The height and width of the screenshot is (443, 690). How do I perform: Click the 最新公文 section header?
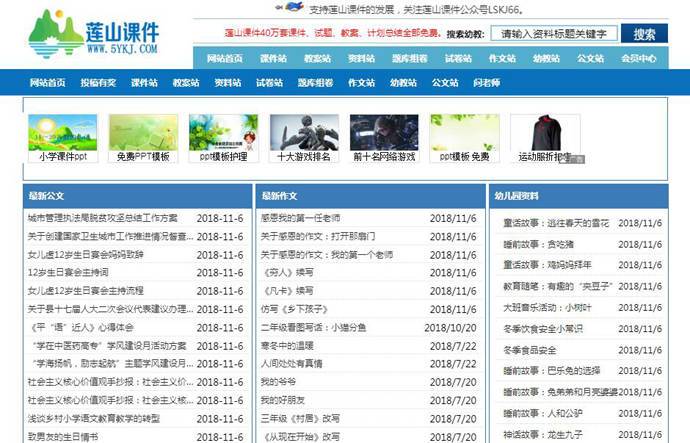tap(46, 196)
